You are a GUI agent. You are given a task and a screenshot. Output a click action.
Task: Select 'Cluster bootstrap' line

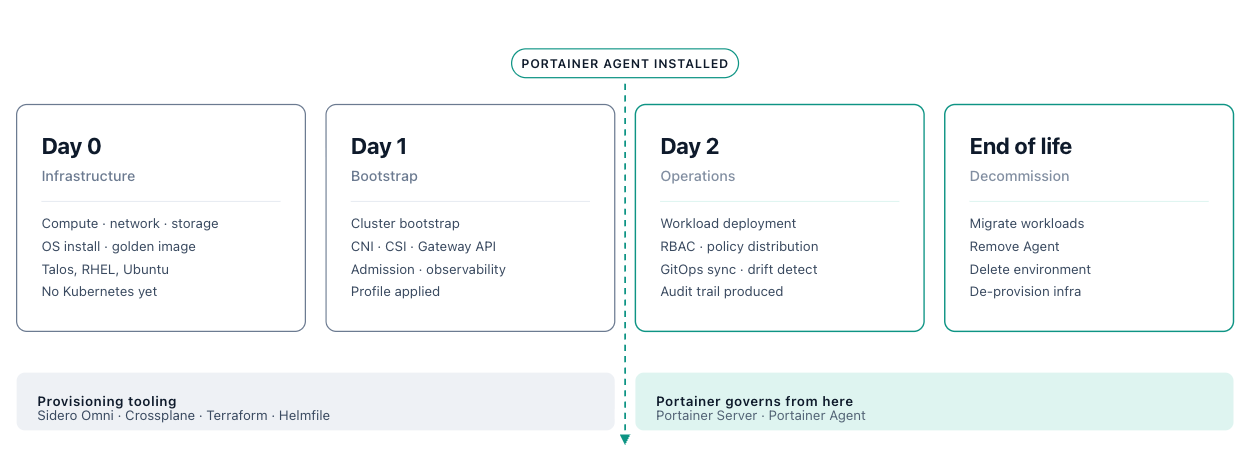tap(405, 224)
